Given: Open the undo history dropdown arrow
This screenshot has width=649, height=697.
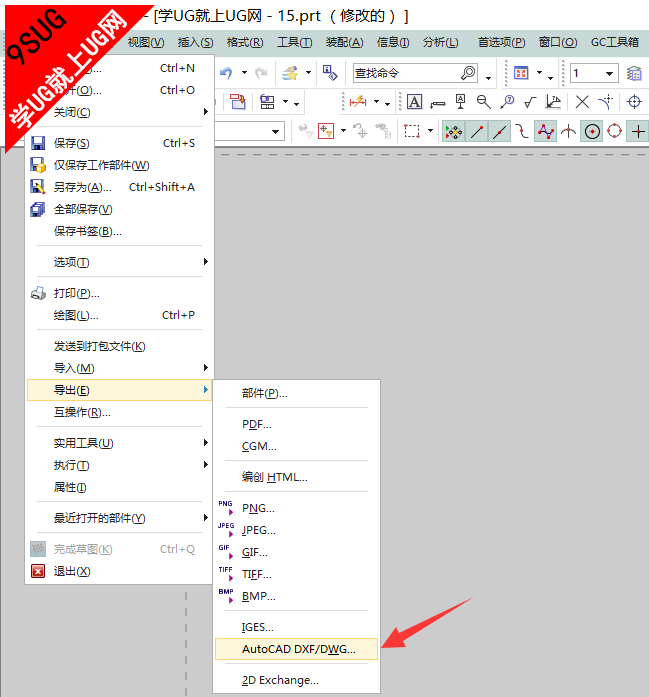Looking at the screenshot, I should [x=244, y=72].
